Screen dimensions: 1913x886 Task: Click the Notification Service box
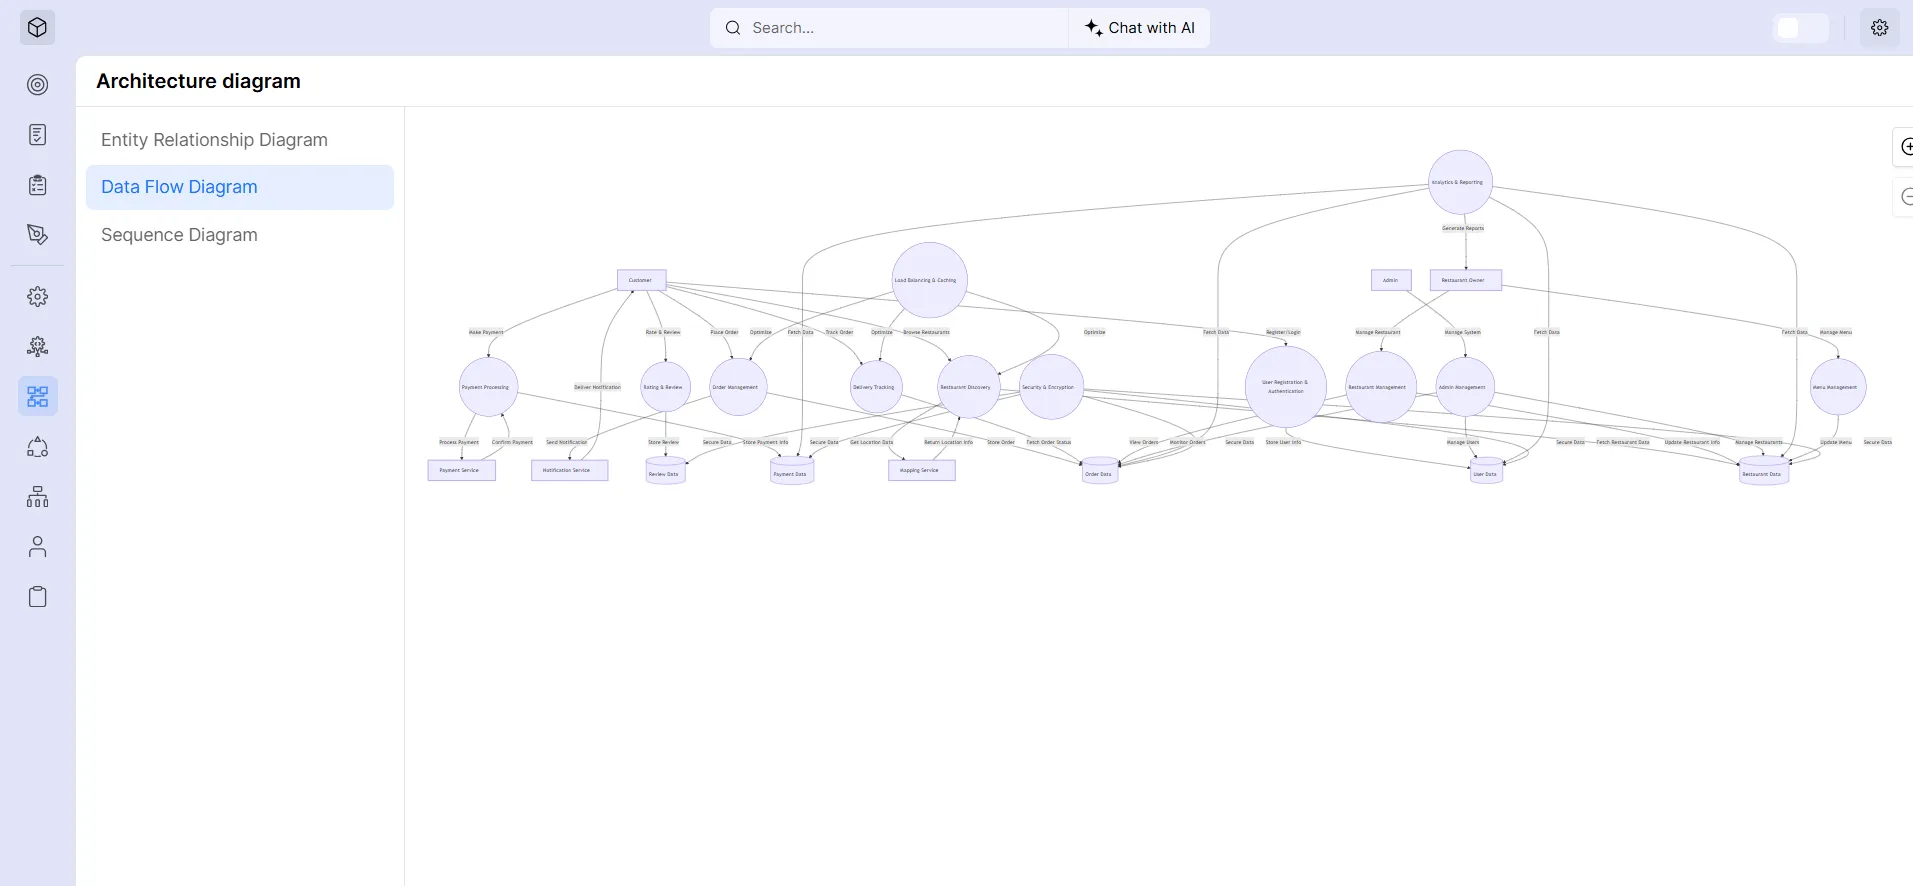[569, 470]
